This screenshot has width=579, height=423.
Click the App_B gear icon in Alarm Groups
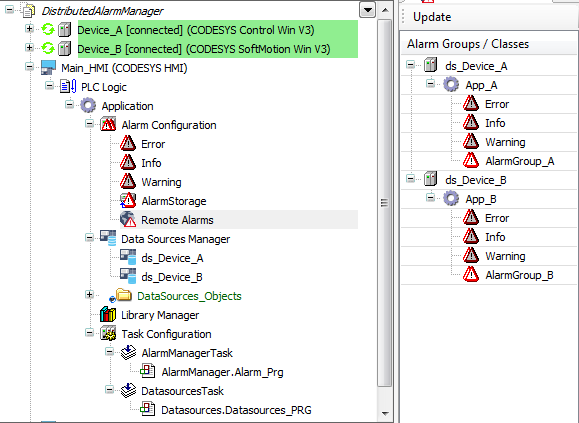coord(451,199)
